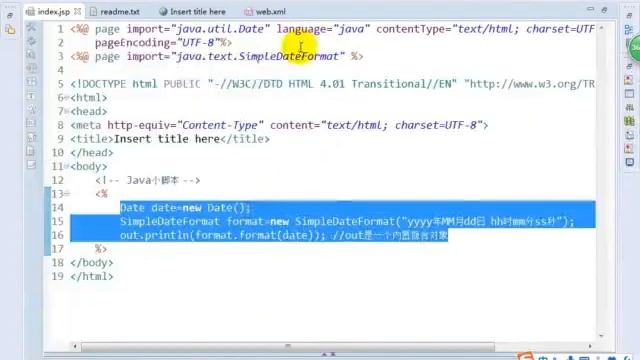The image size is (640, 360).
Task: Click the </html> tag on line 19
Action: (x=91, y=276)
